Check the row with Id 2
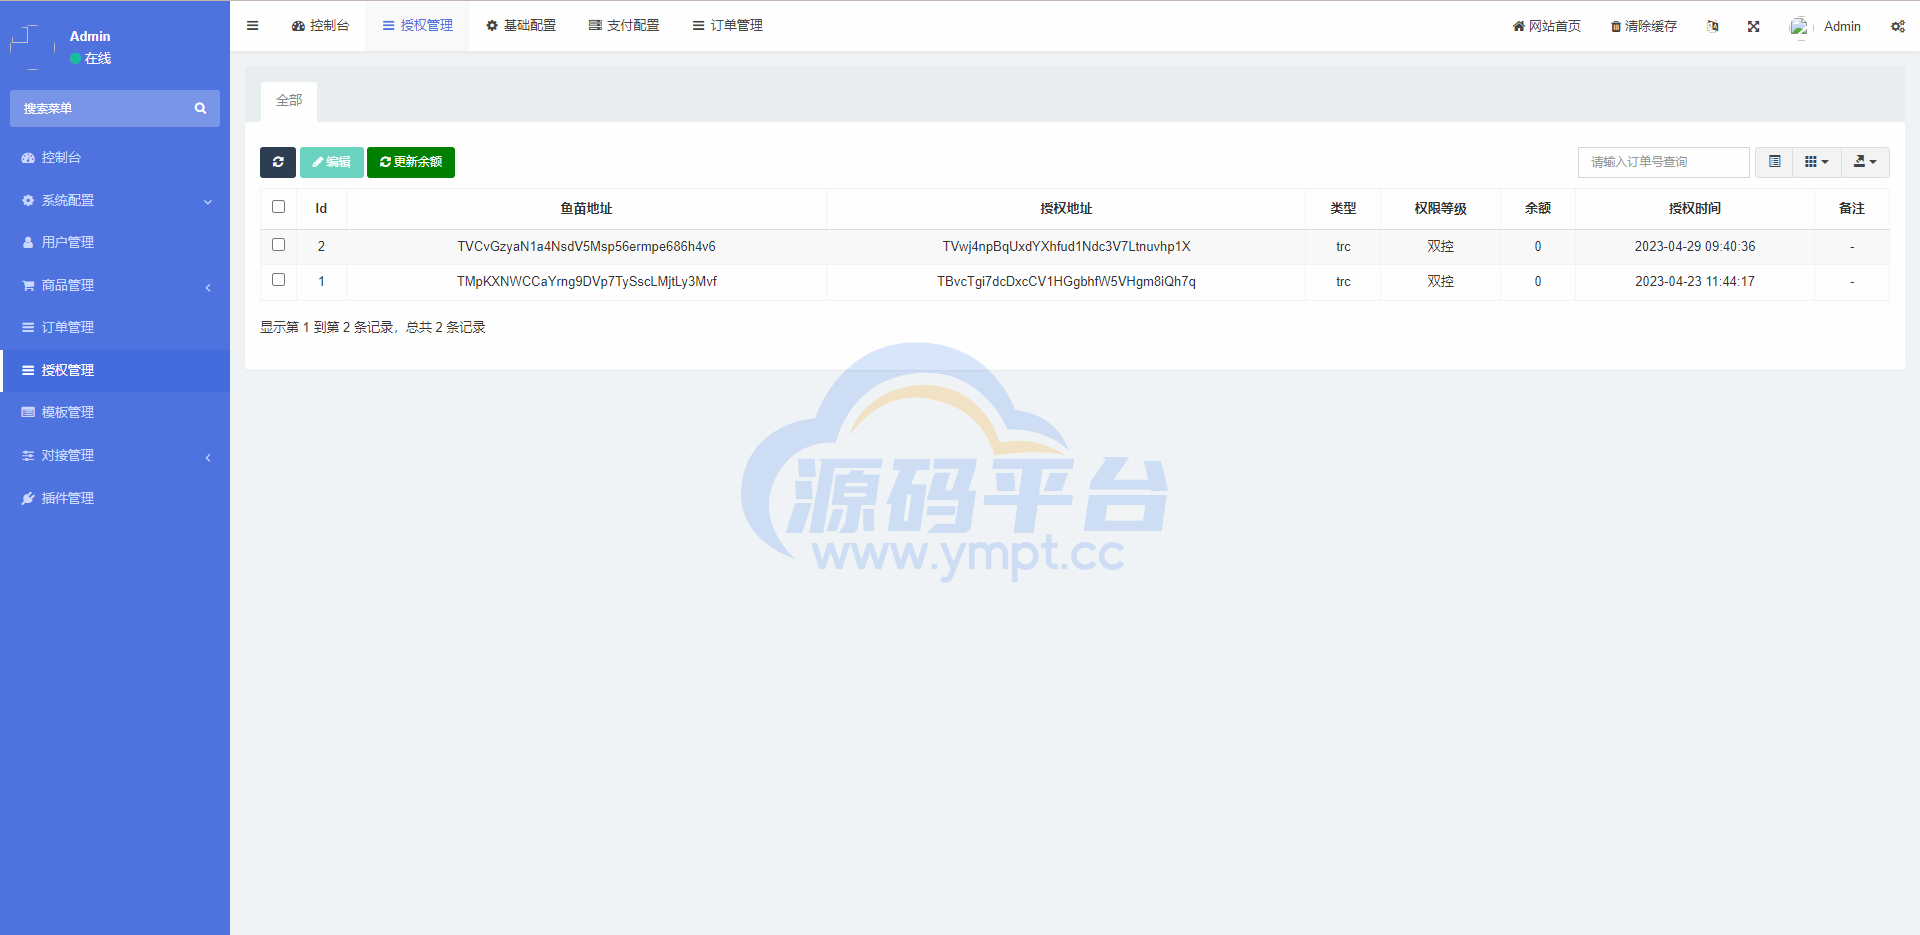 [278, 245]
